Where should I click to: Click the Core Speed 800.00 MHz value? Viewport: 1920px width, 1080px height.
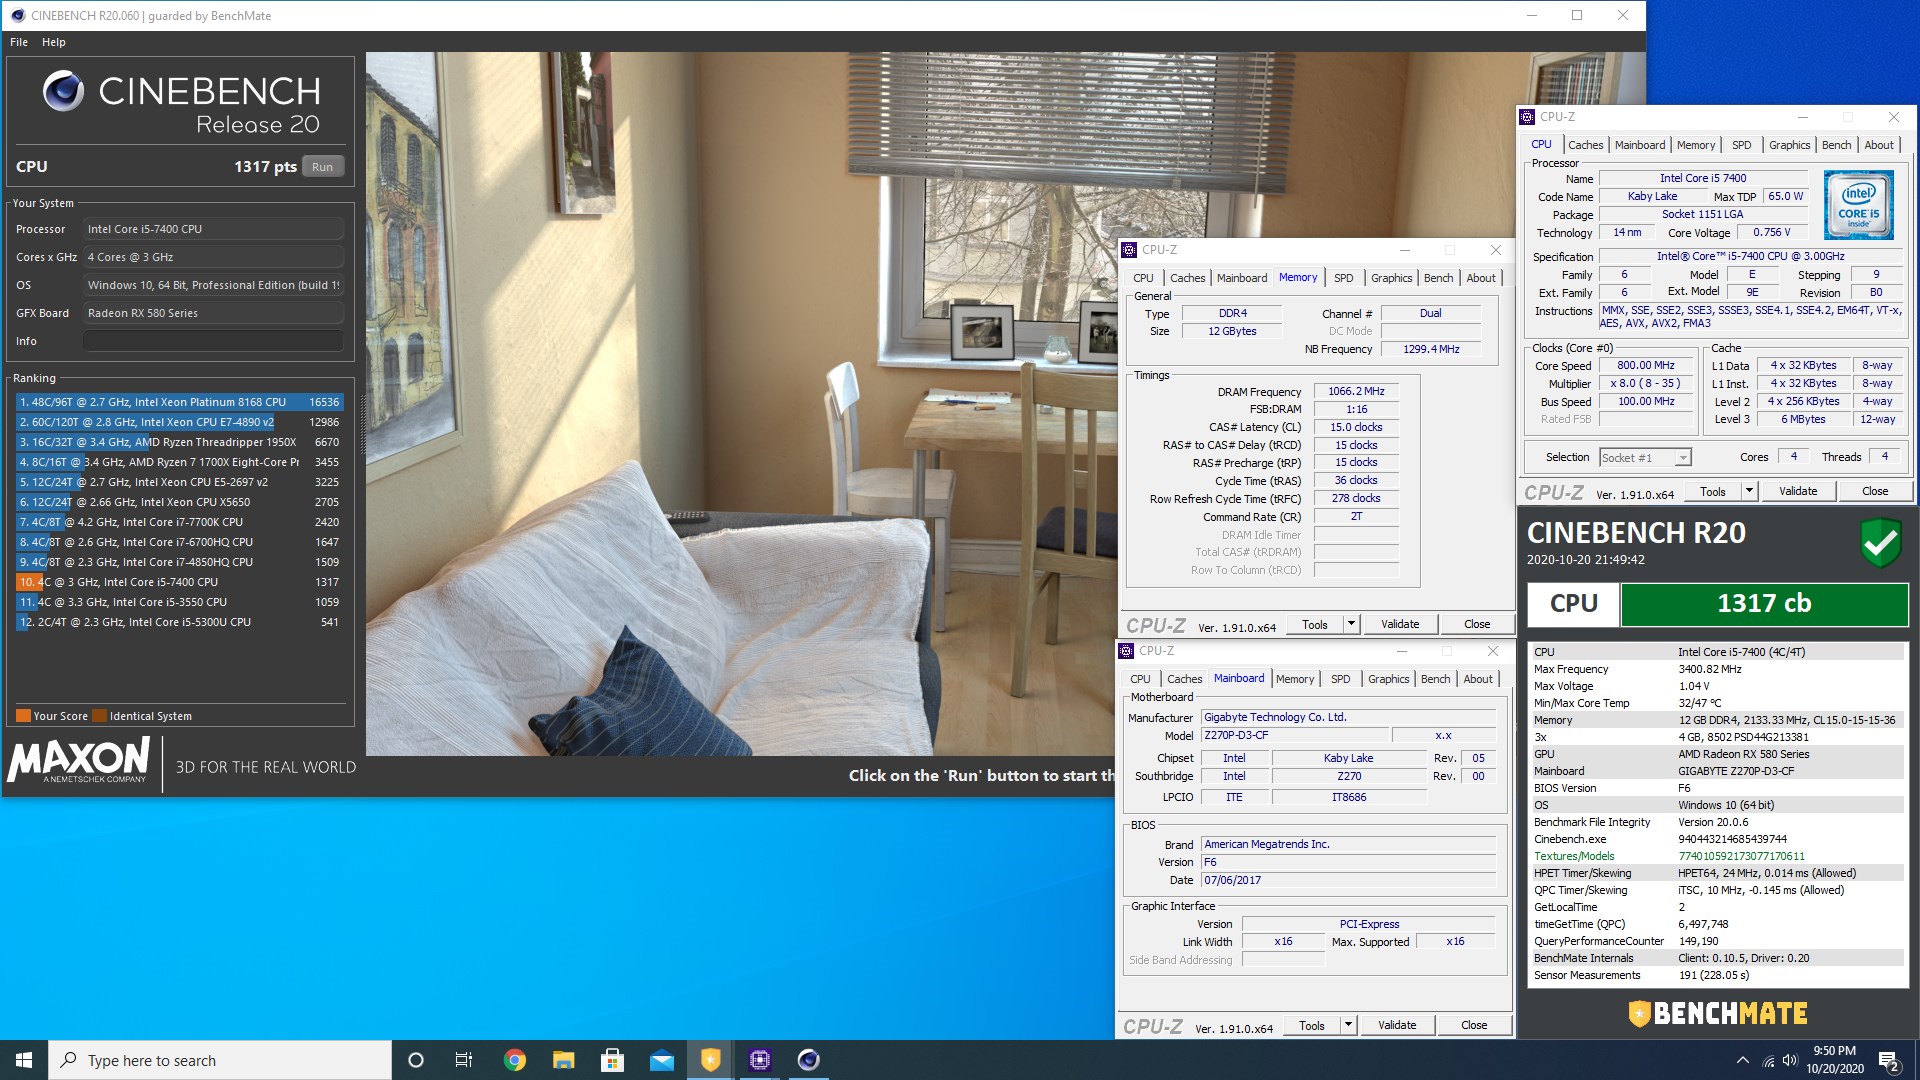[1646, 366]
